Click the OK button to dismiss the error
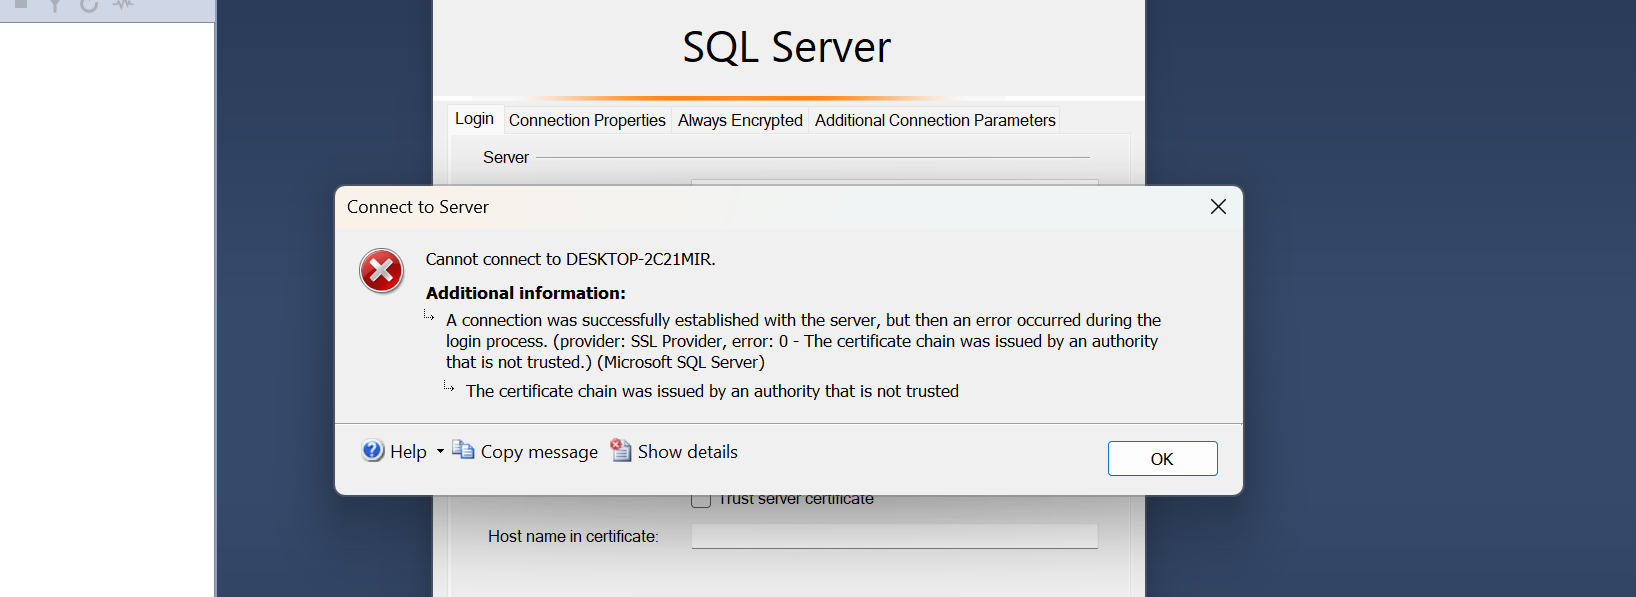This screenshot has width=1636, height=597. coord(1162,458)
